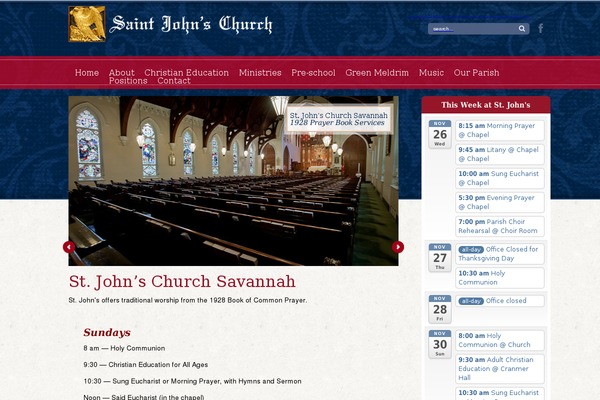Open 10:00 am Sung Eucharist Chapel event
This screenshot has height=400, width=600.
coord(499,178)
